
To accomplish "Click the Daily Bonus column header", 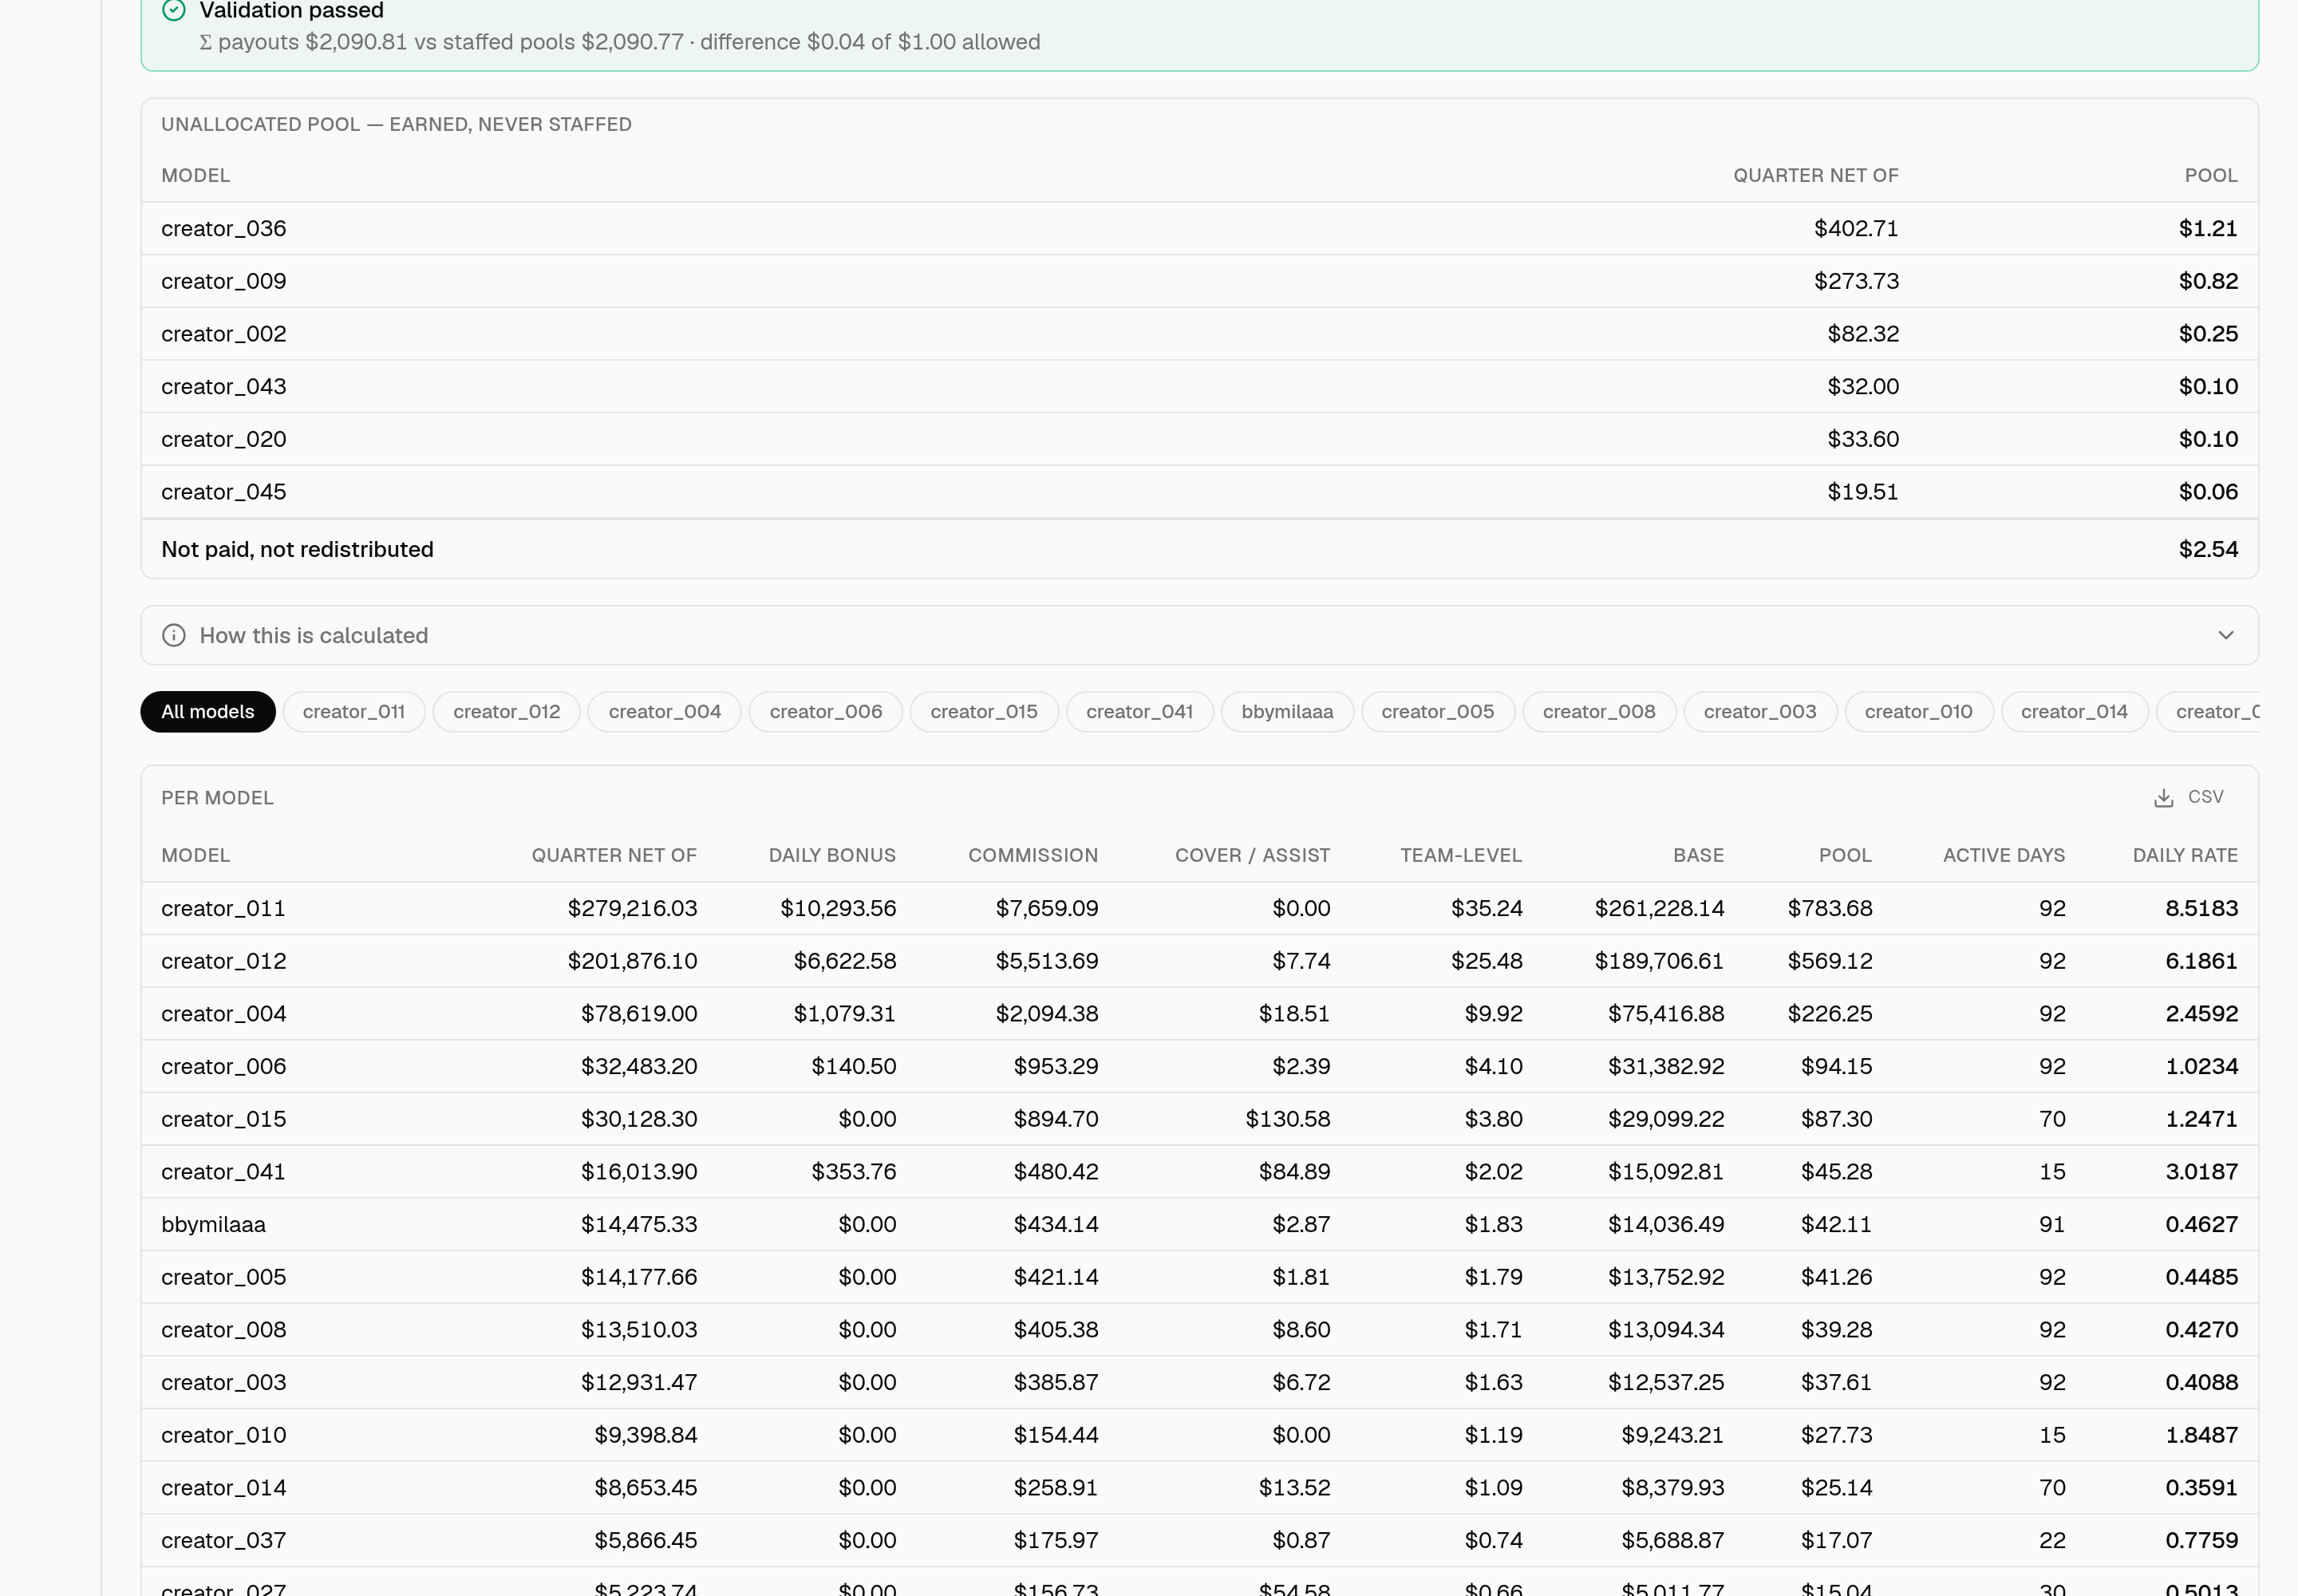I will [832, 855].
